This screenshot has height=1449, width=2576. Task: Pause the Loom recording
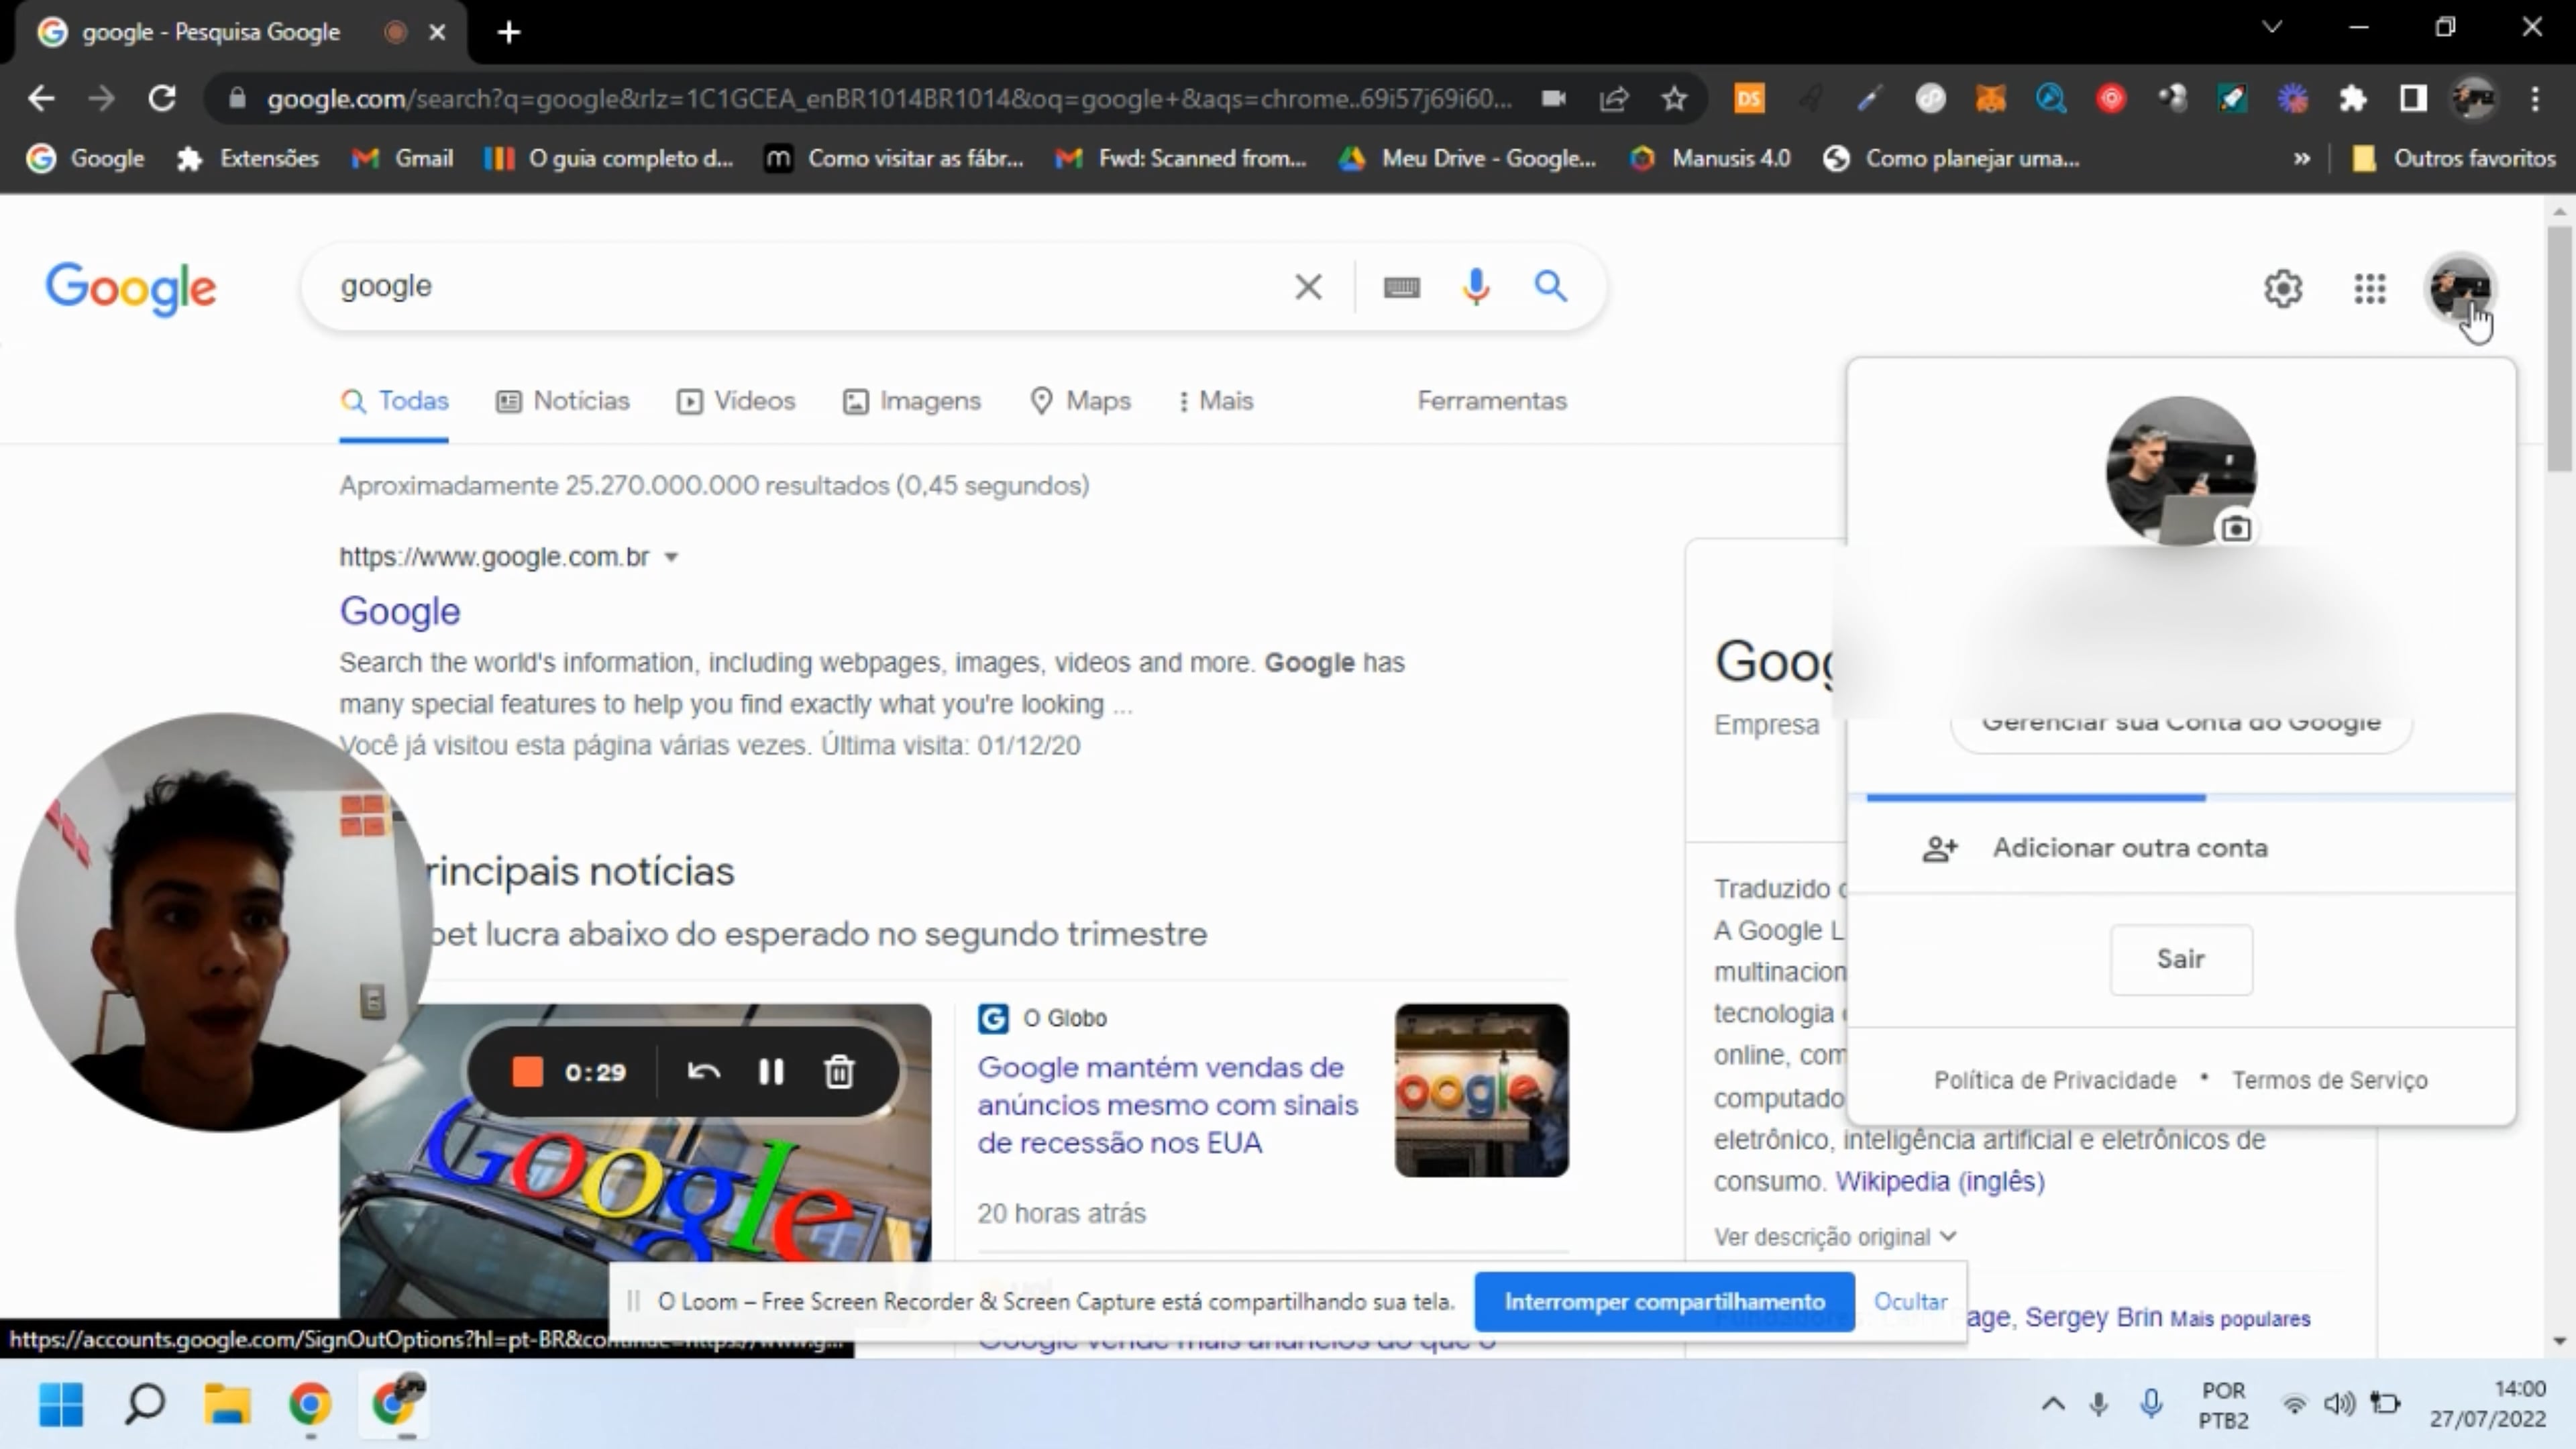771,1072
